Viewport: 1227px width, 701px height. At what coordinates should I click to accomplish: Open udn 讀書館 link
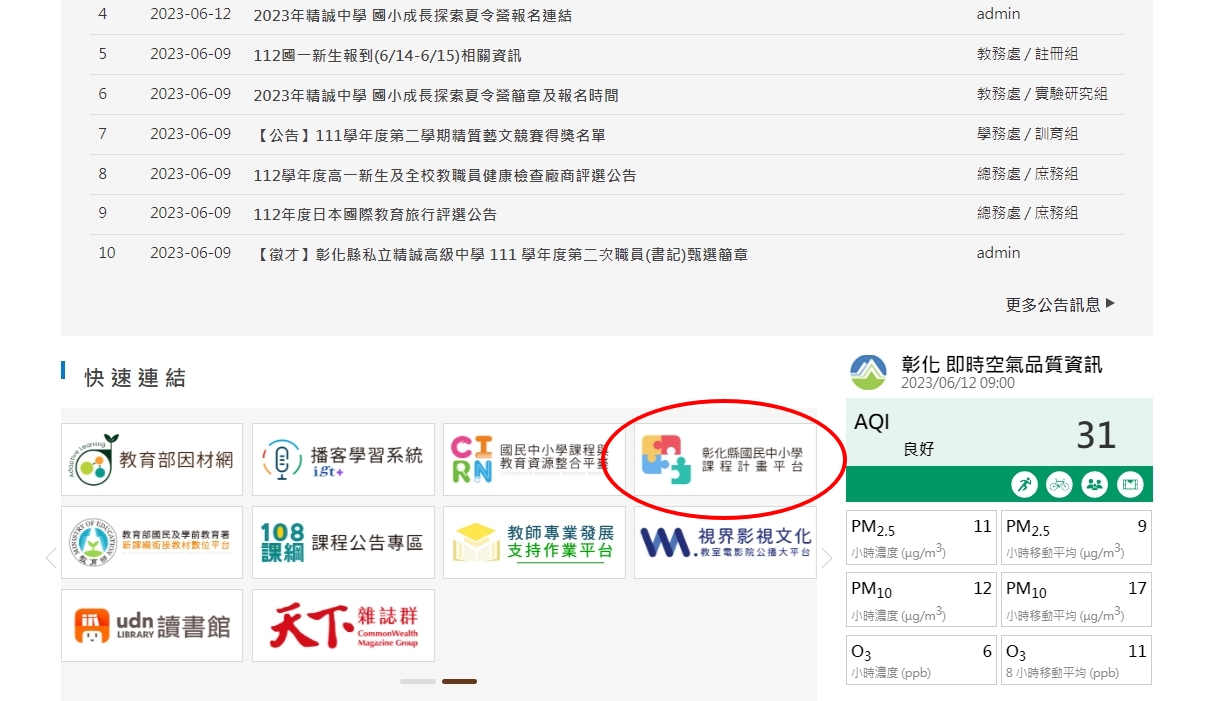[152, 625]
